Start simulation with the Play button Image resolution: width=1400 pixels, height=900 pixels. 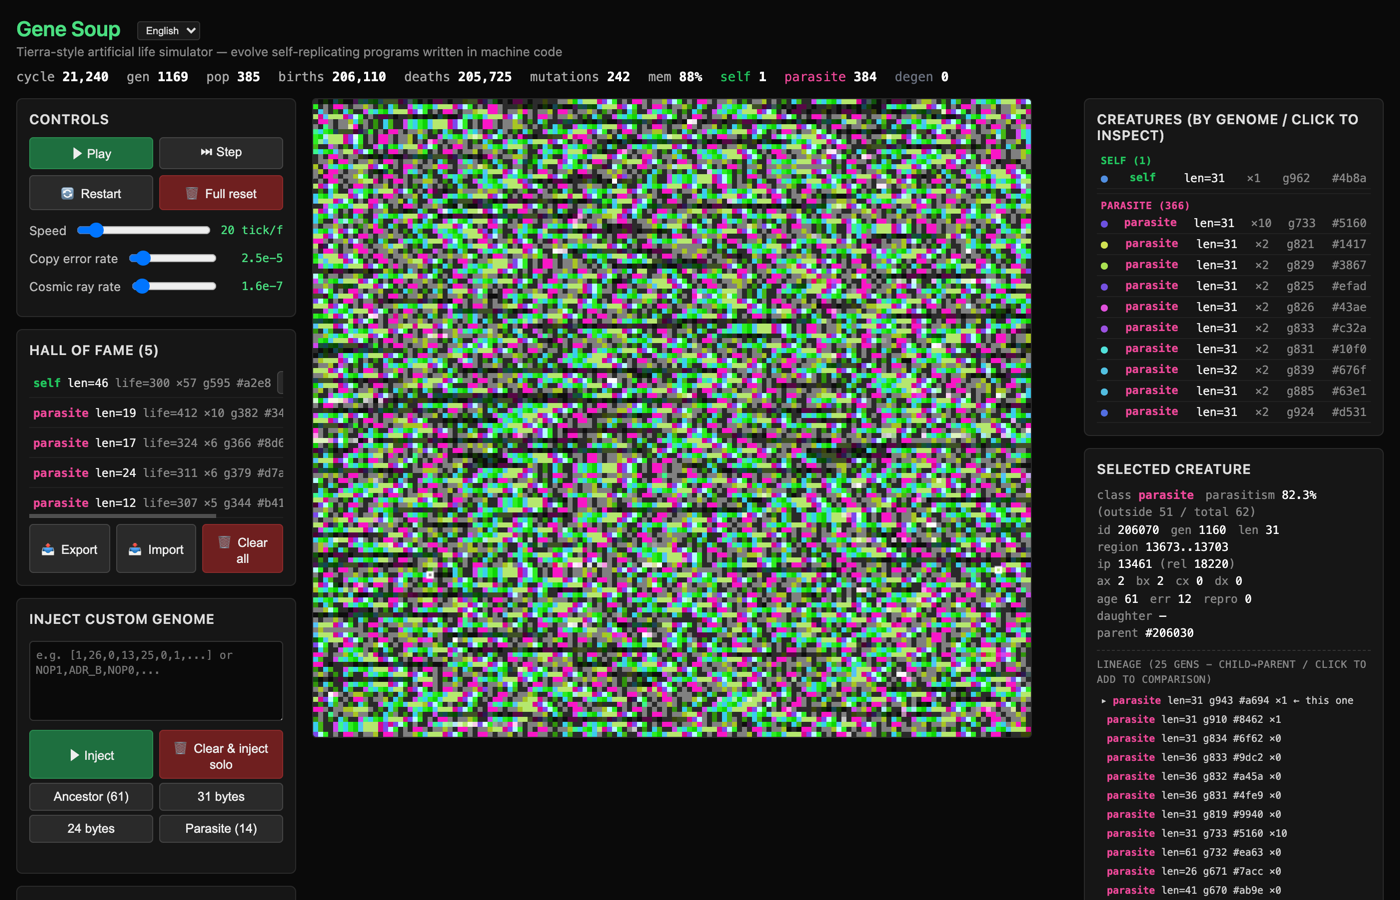pos(91,153)
